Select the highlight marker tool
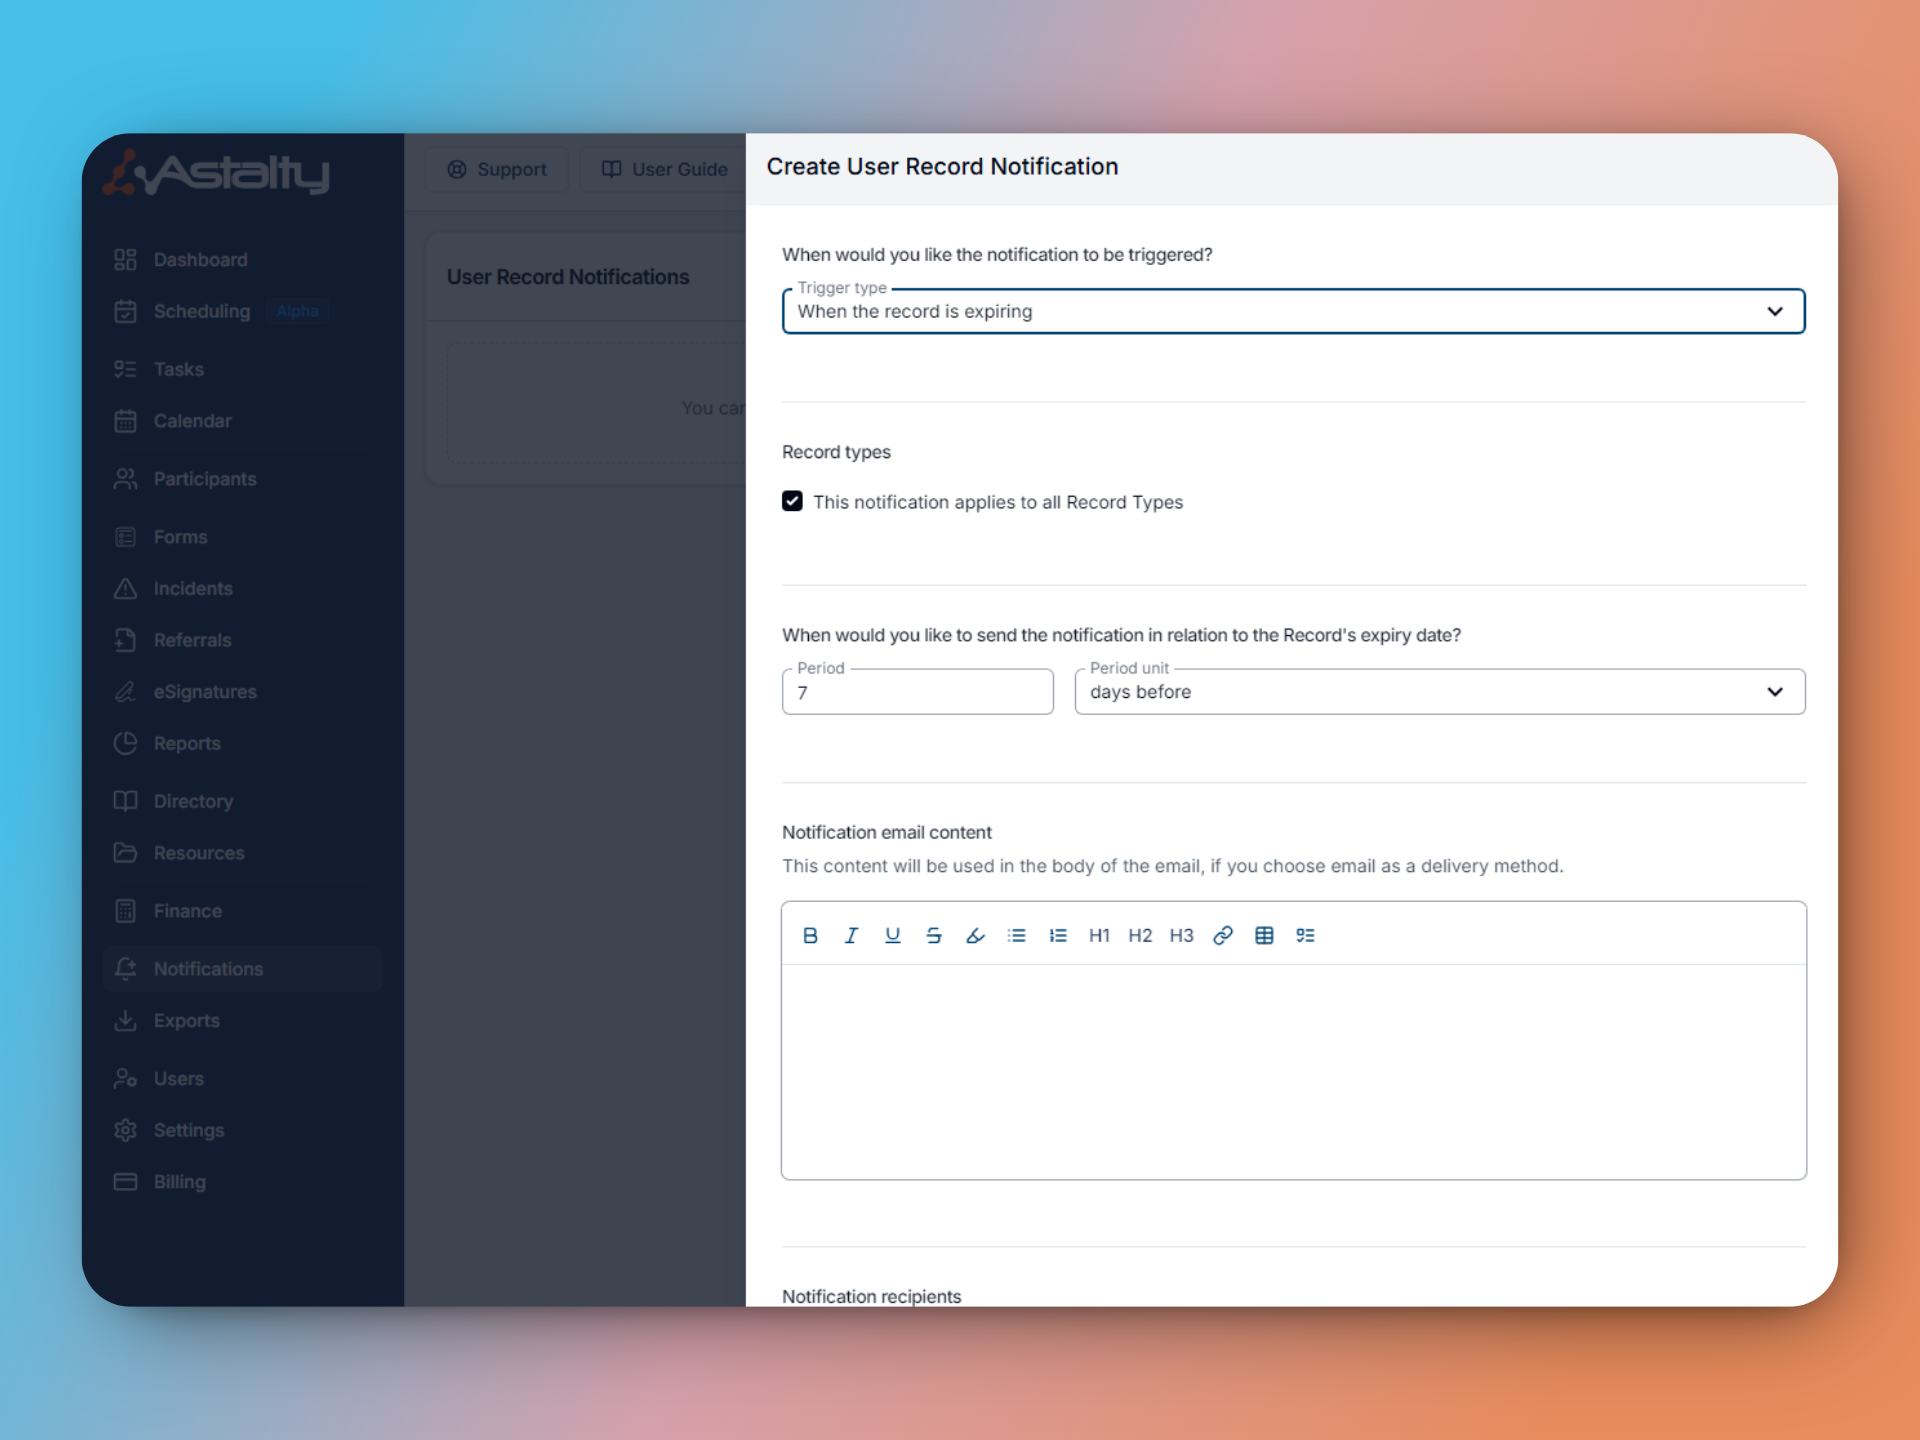The width and height of the screenshot is (1920, 1440). click(x=975, y=935)
